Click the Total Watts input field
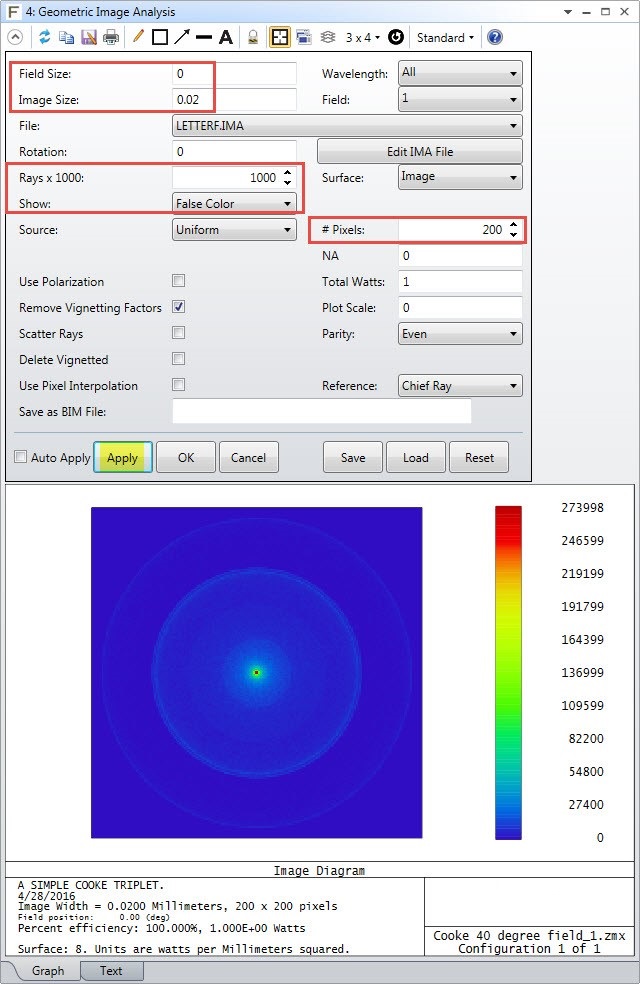Image resolution: width=640 pixels, height=984 pixels. [460, 281]
